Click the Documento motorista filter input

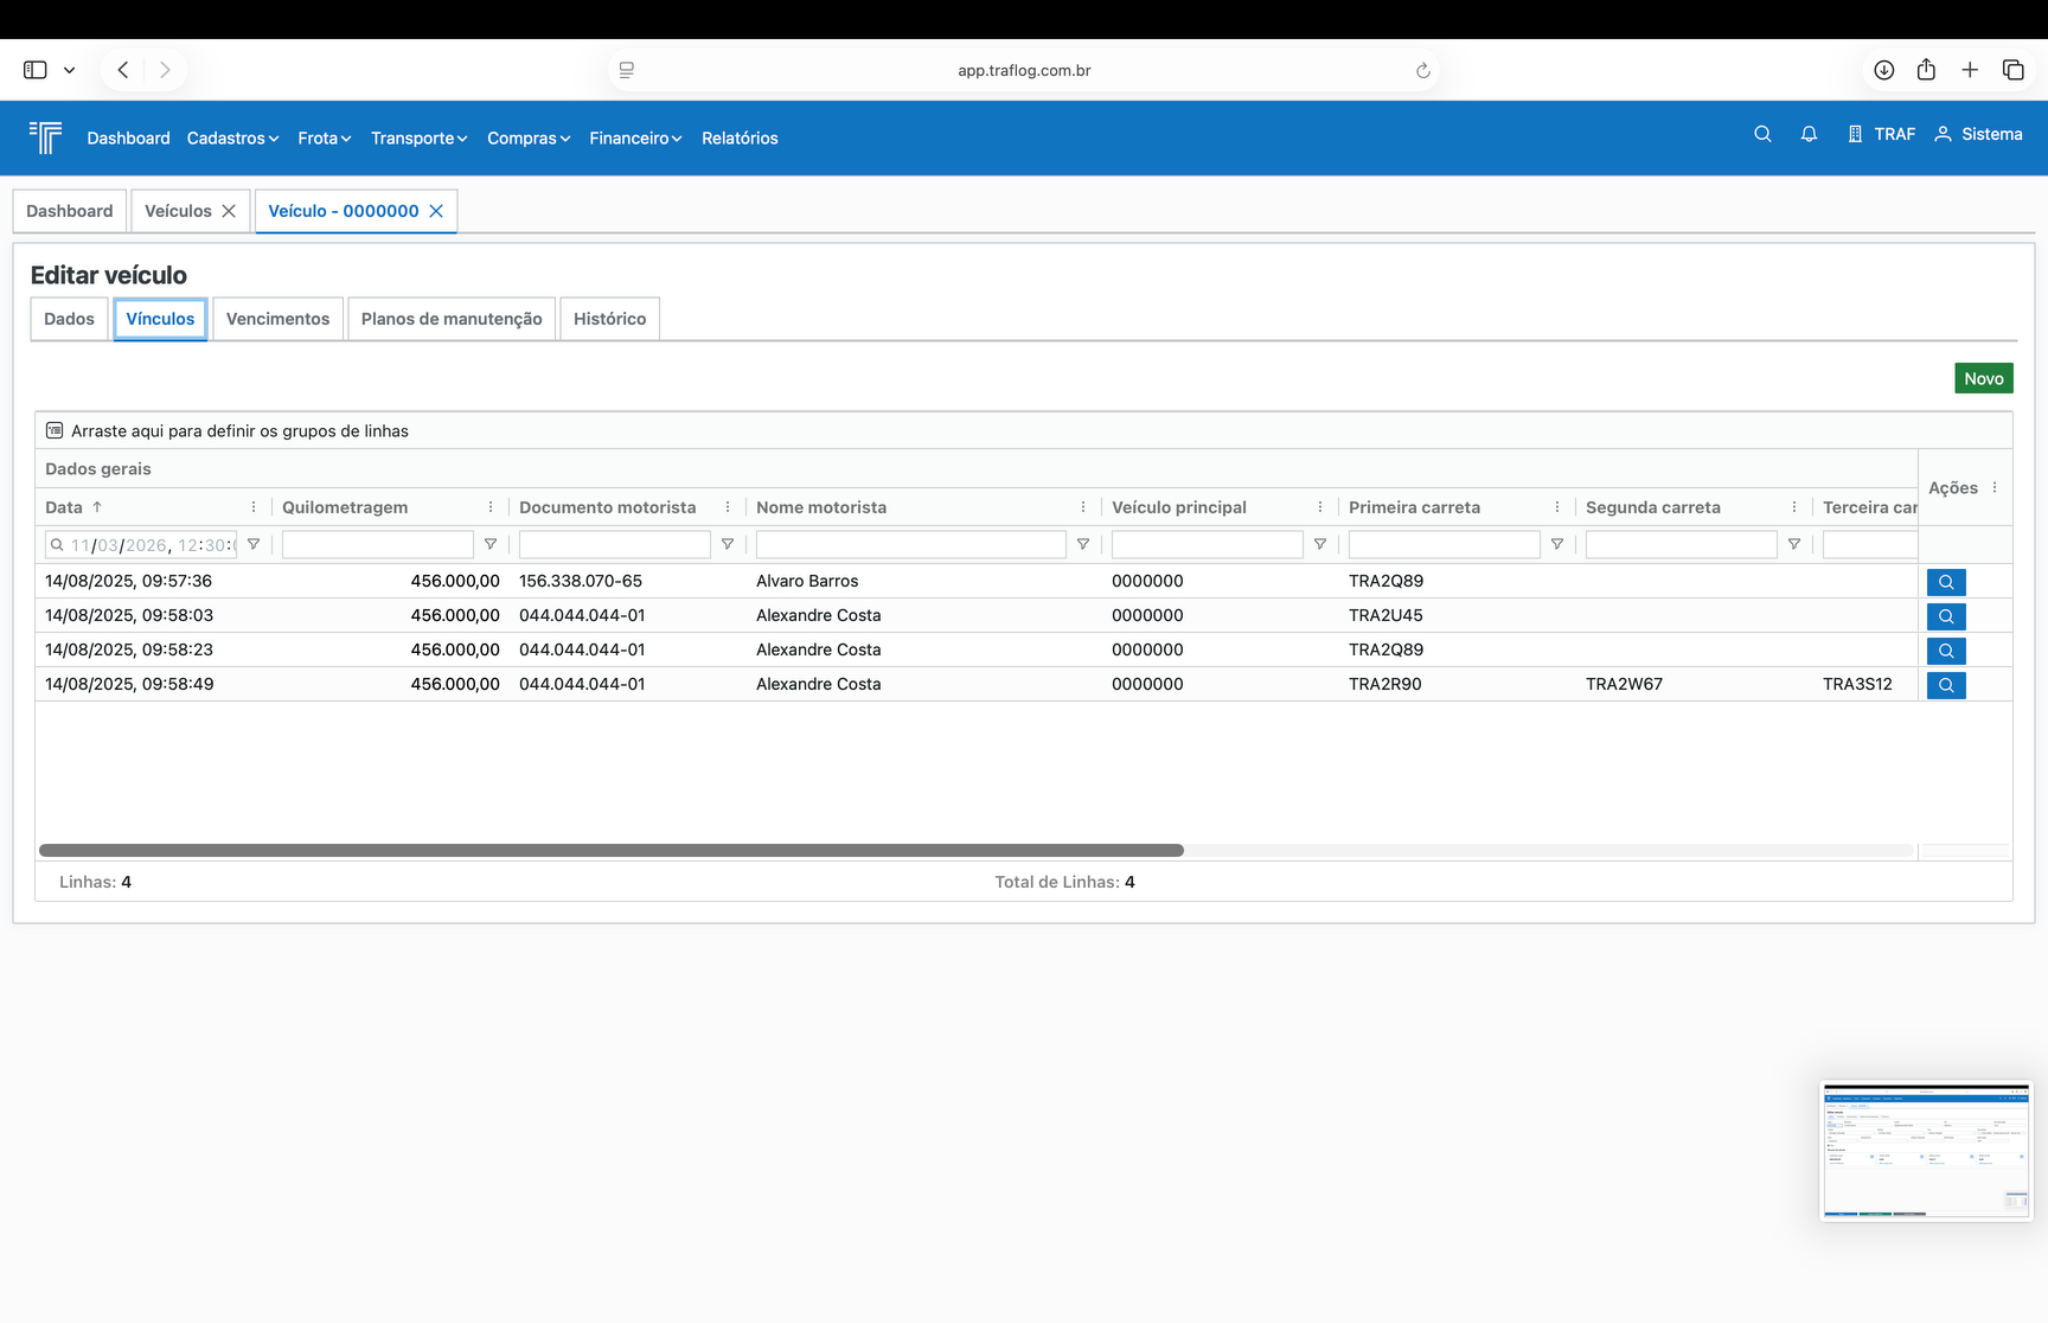point(614,544)
